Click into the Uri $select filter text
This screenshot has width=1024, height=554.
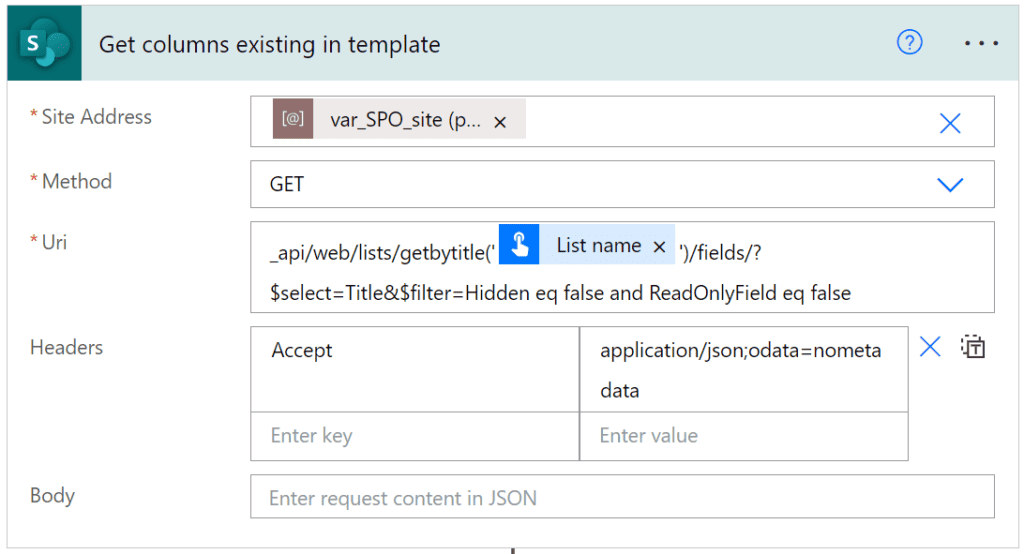point(560,293)
